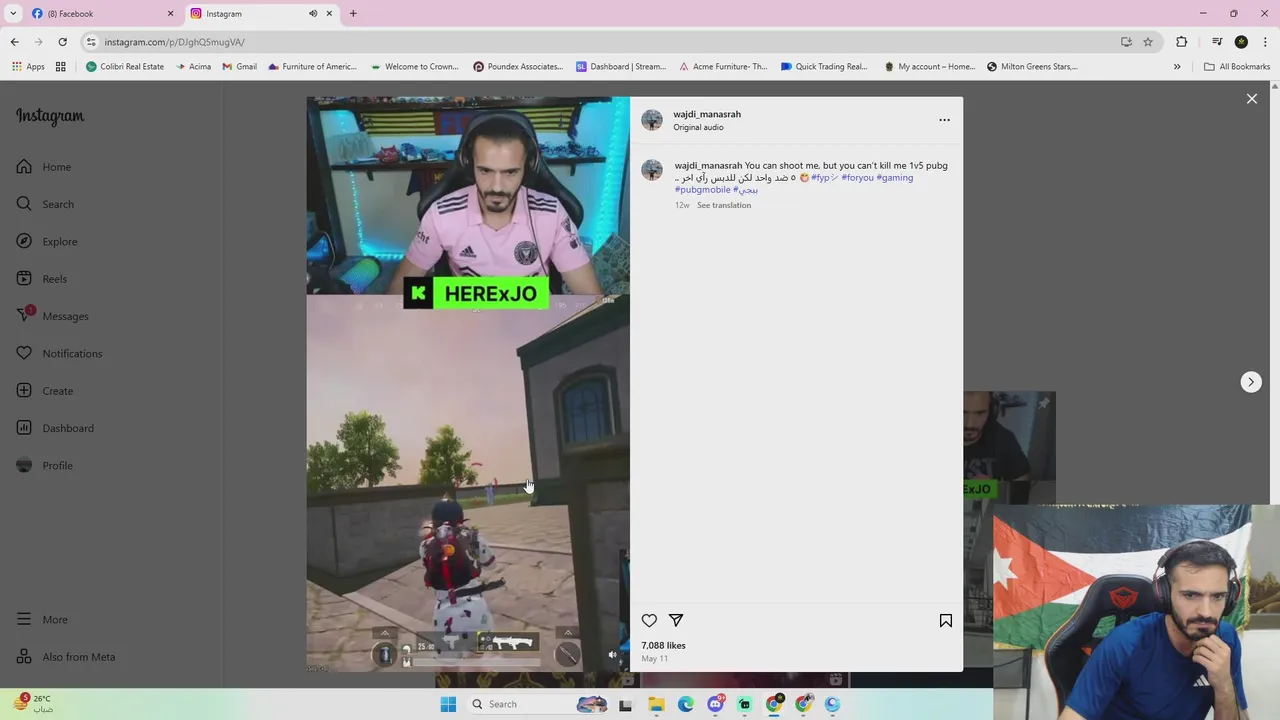Click the Instagram logo
1280x720 pixels.
pos(50,116)
